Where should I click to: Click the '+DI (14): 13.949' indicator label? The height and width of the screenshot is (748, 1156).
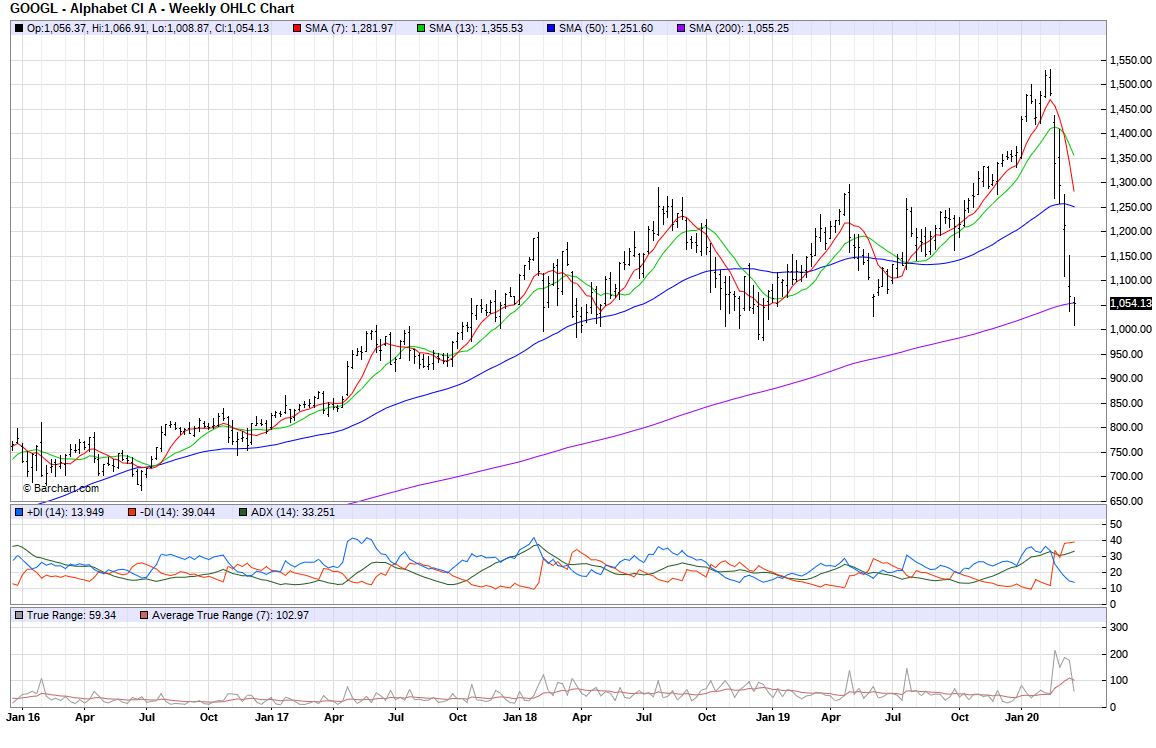(65, 512)
